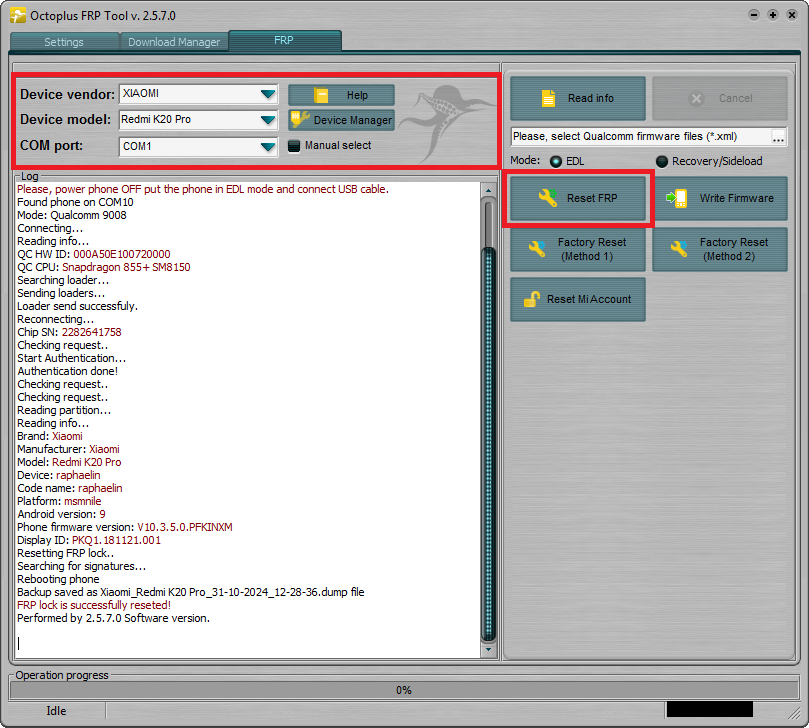
Task: Click the 'Authentication done!' log line
Action: (x=68, y=370)
